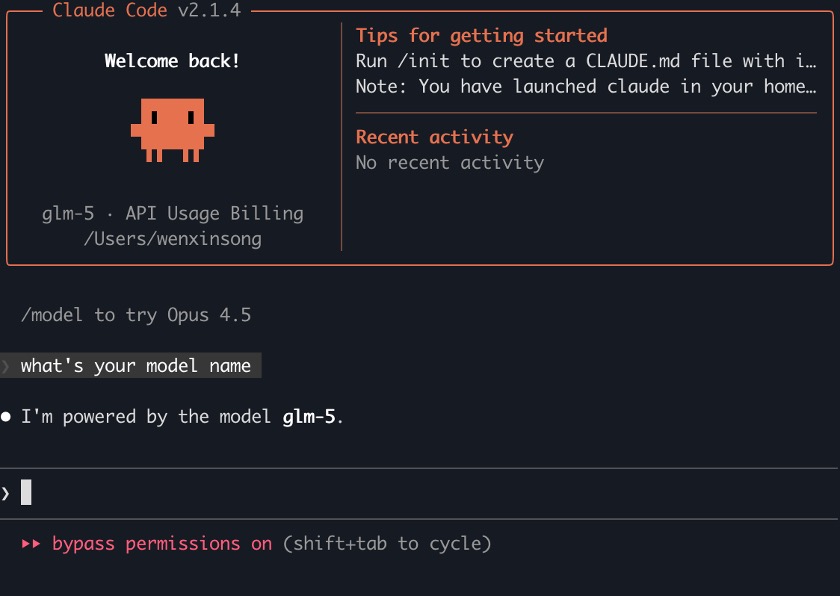
Task: Click the orange Claude mascot icon
Action: 172,128
